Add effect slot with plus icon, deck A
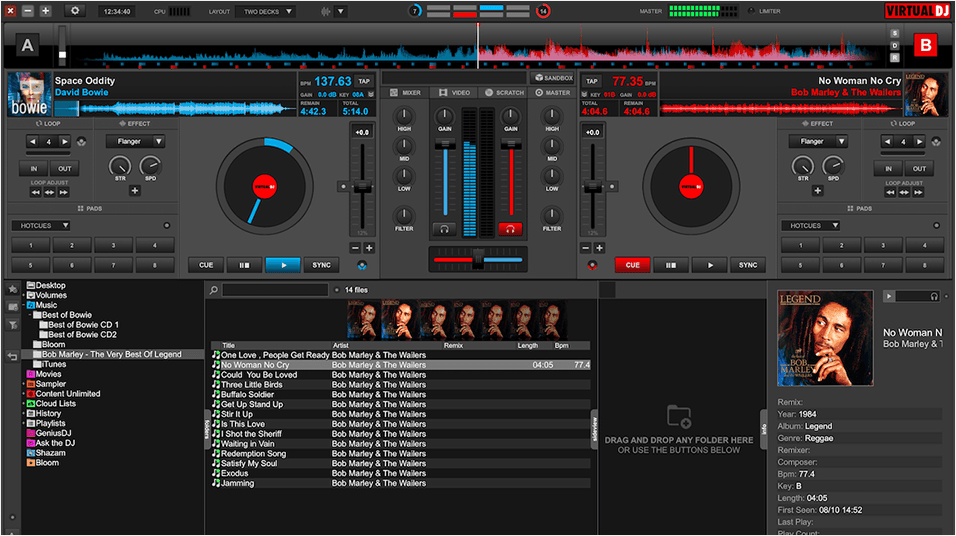Screen dimensions: 956x536 135,190
